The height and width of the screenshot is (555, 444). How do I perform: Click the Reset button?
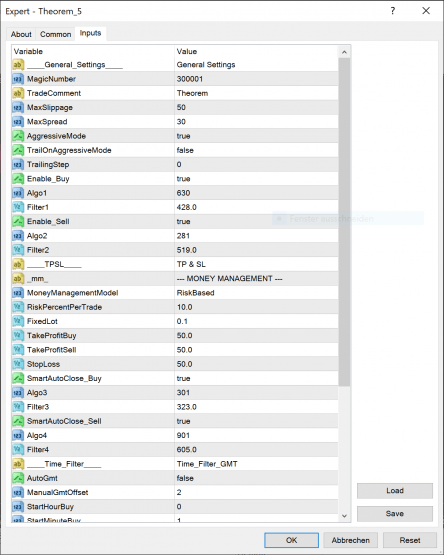[410, 540]
